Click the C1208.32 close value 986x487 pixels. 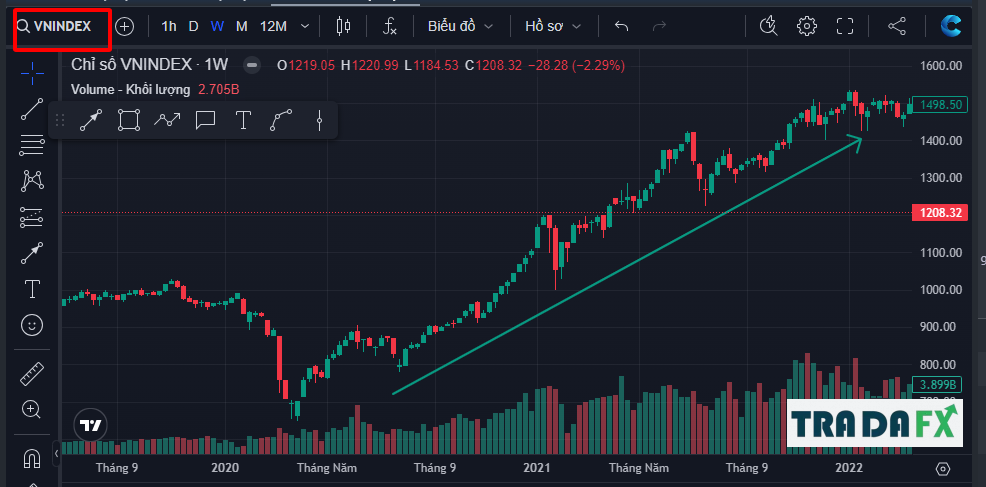493,65
